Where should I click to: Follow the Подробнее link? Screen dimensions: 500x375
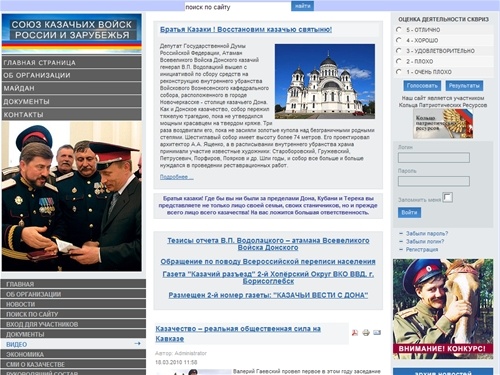(x=176, y=177)
